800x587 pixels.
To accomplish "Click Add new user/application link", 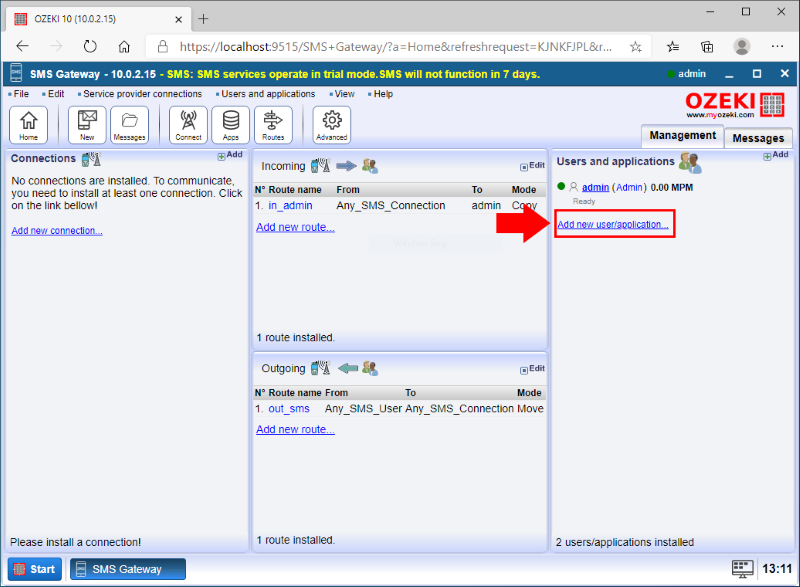I will point(613,224).
